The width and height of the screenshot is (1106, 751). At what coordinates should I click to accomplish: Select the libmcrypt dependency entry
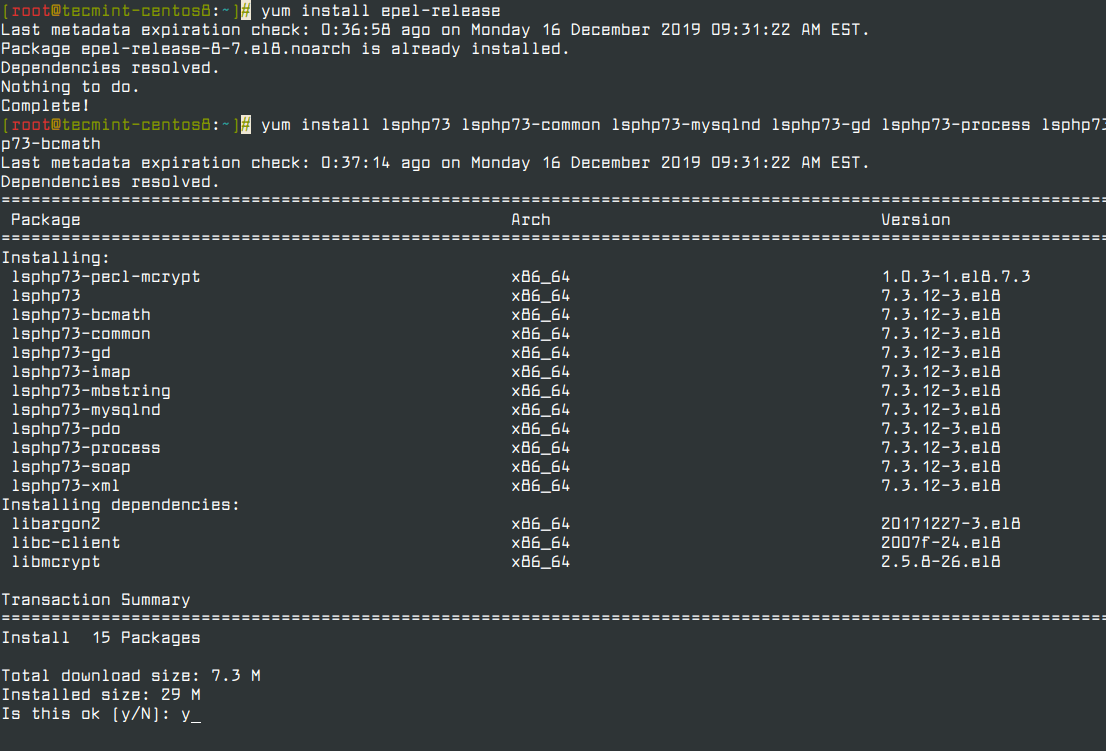[56, 562]
